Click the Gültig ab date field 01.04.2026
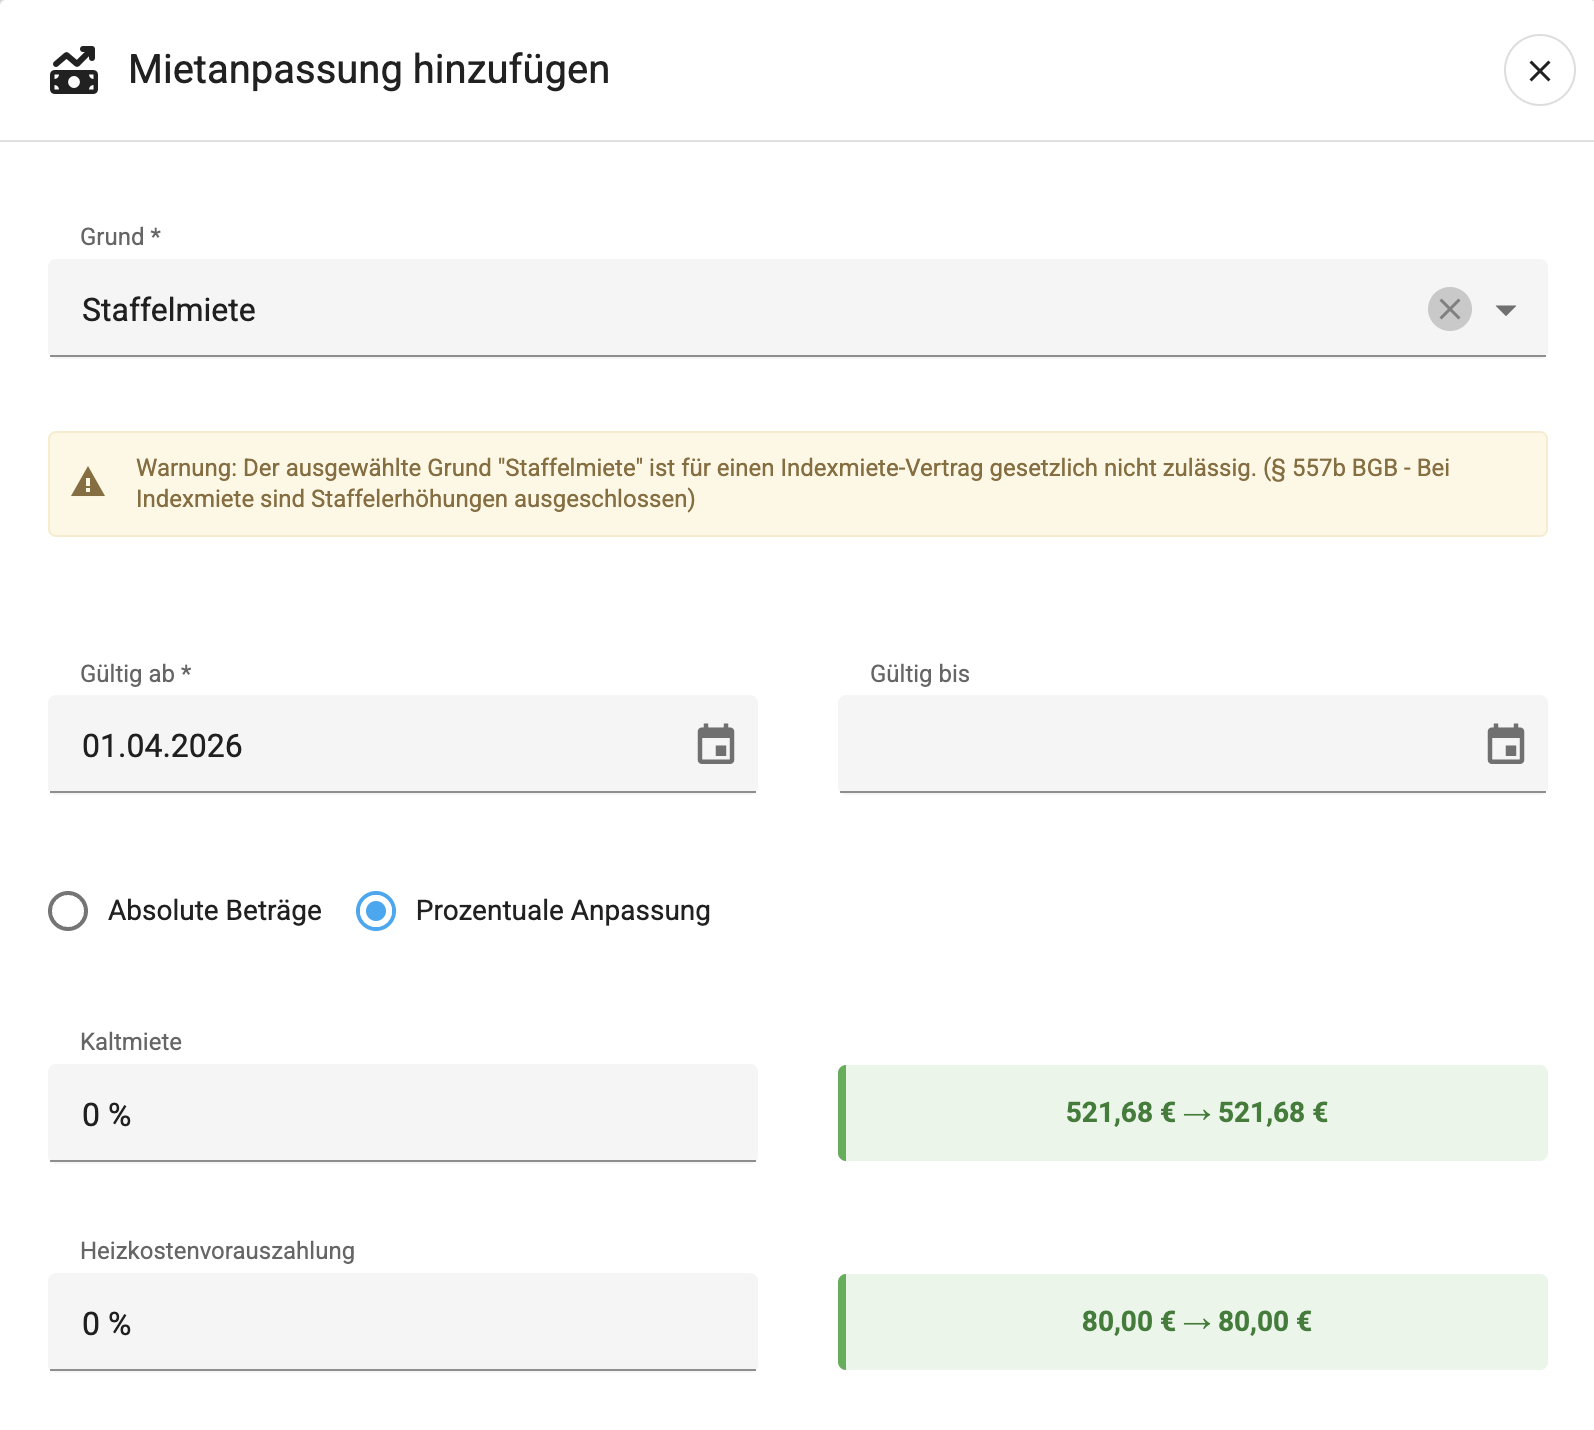This screenshot has width=1594, height=1430. coord(402,744)
